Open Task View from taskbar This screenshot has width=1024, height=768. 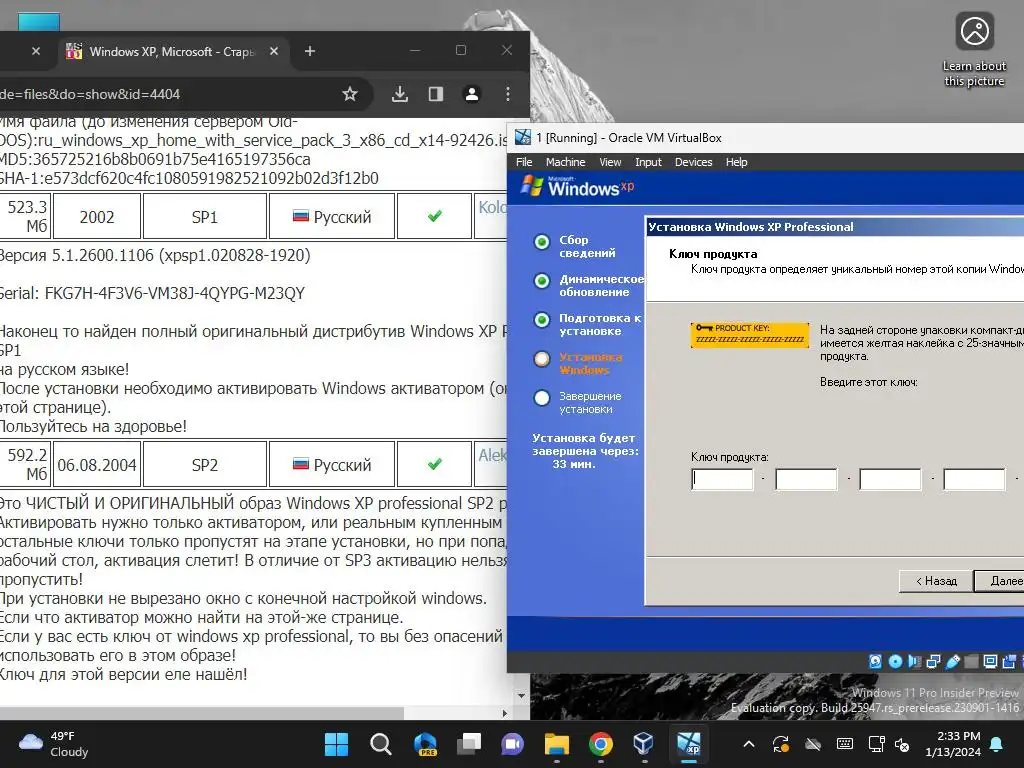468,744
